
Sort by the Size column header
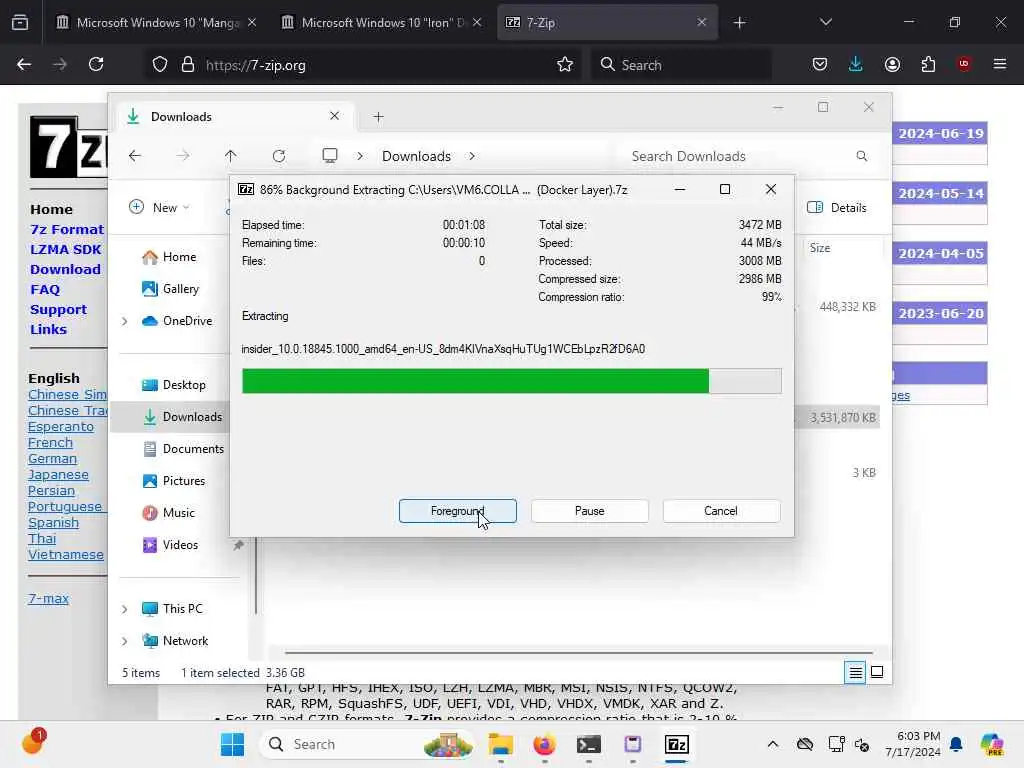pos(842,248)
